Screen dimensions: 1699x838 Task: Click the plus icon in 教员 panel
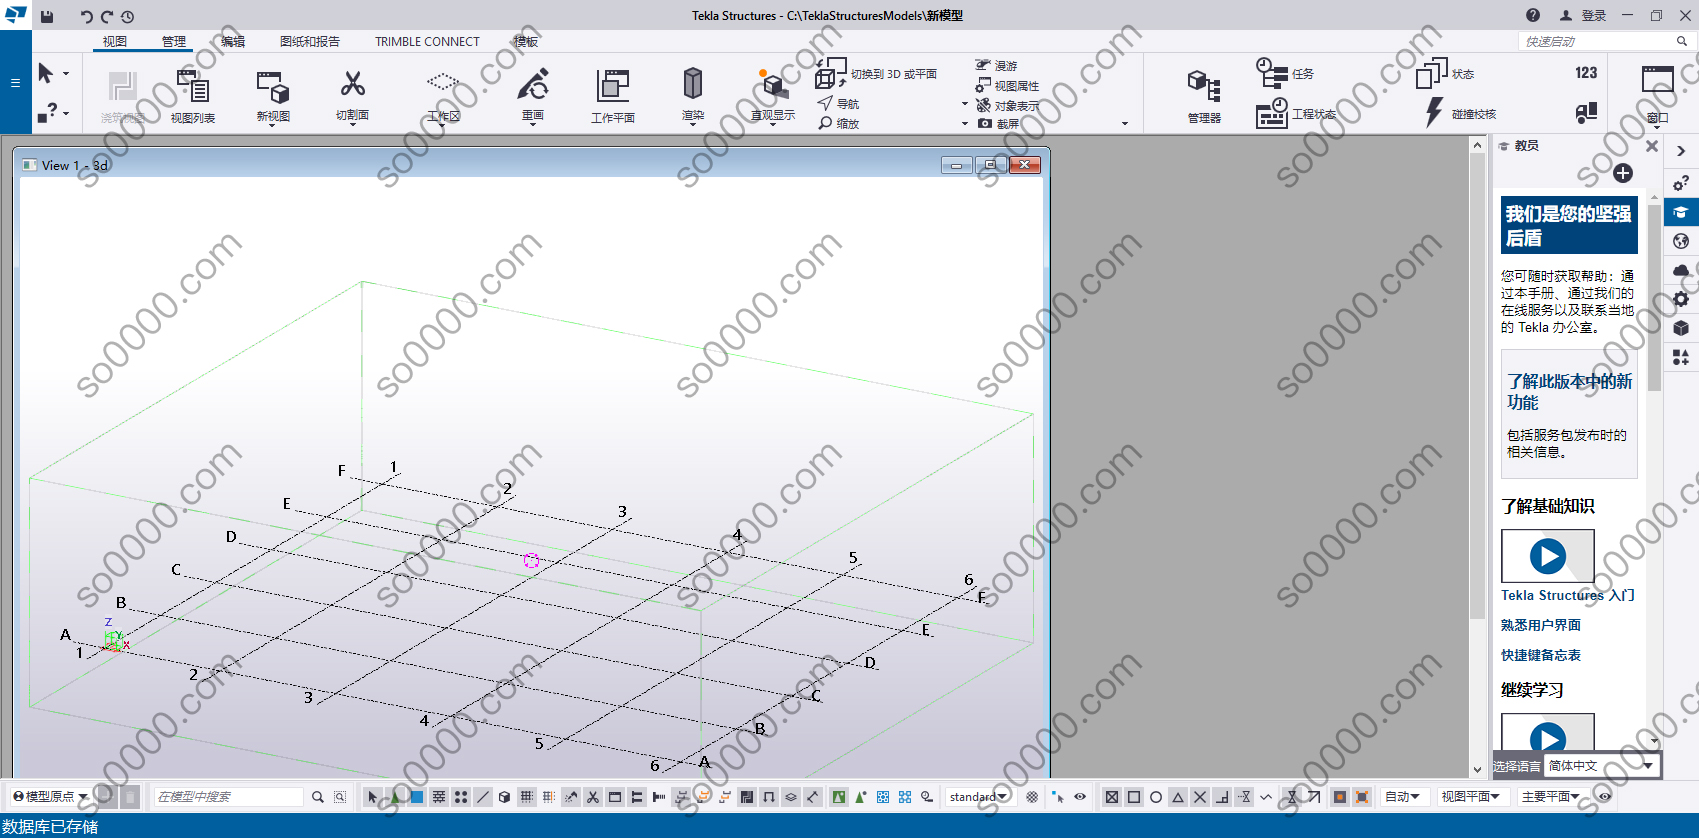pos(1623,173)
